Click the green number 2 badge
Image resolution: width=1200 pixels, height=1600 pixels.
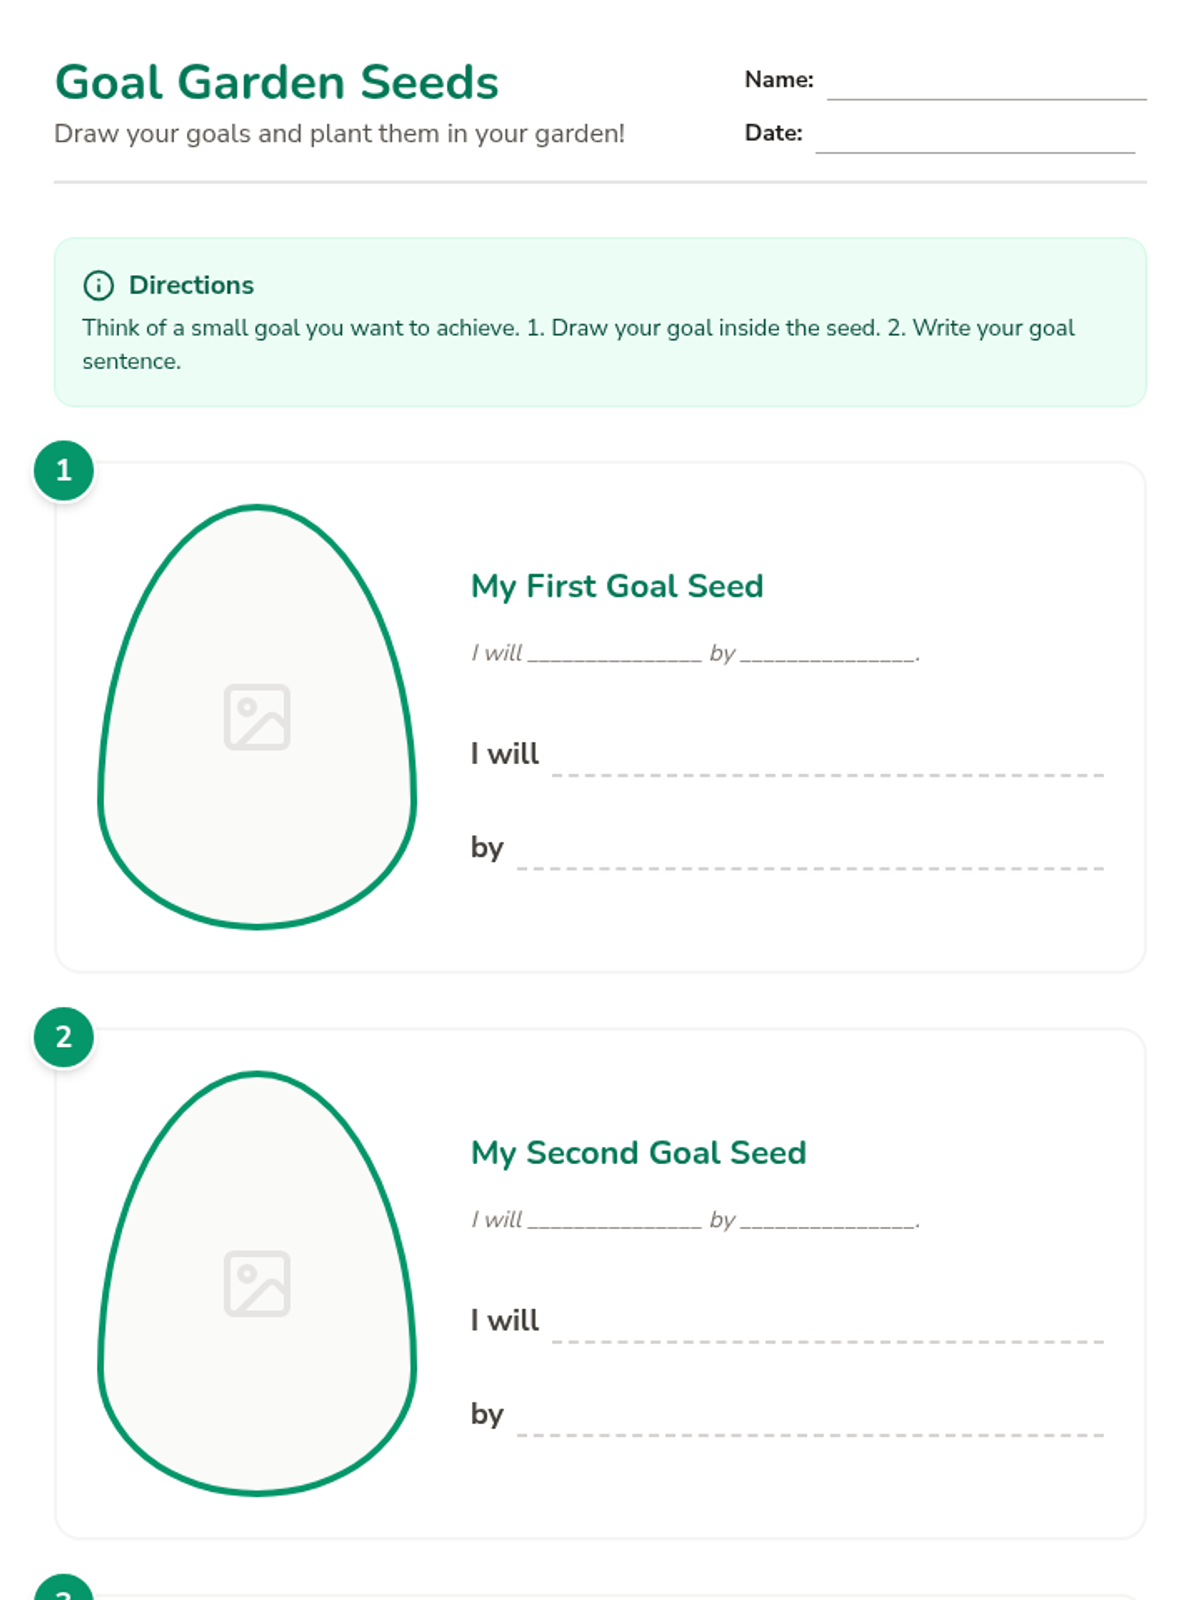pyautogui.click(x=64, y=1037)
